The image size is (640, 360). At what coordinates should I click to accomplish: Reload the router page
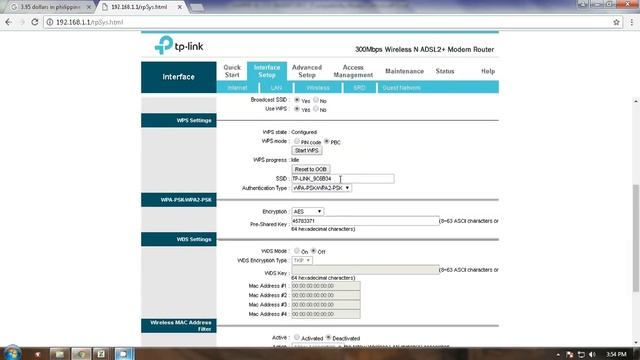pyautogui.click(x=35, y=22)
